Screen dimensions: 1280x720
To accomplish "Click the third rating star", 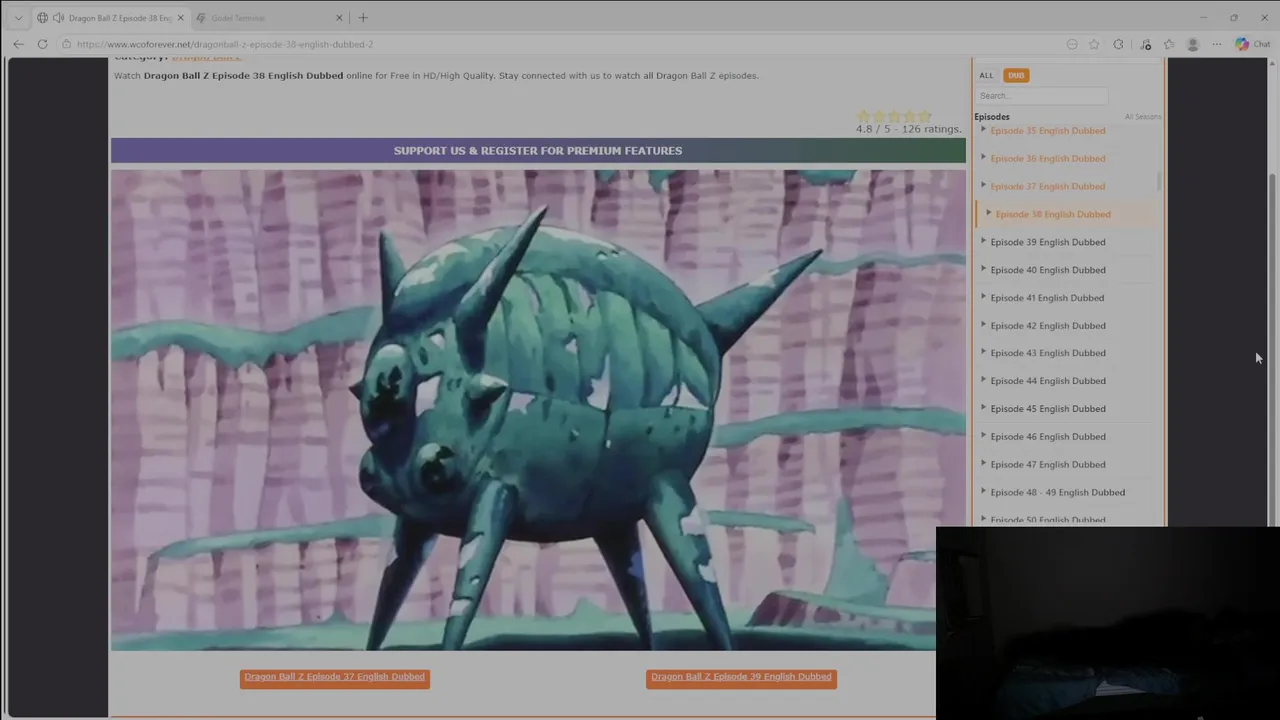I will [894, 117].
